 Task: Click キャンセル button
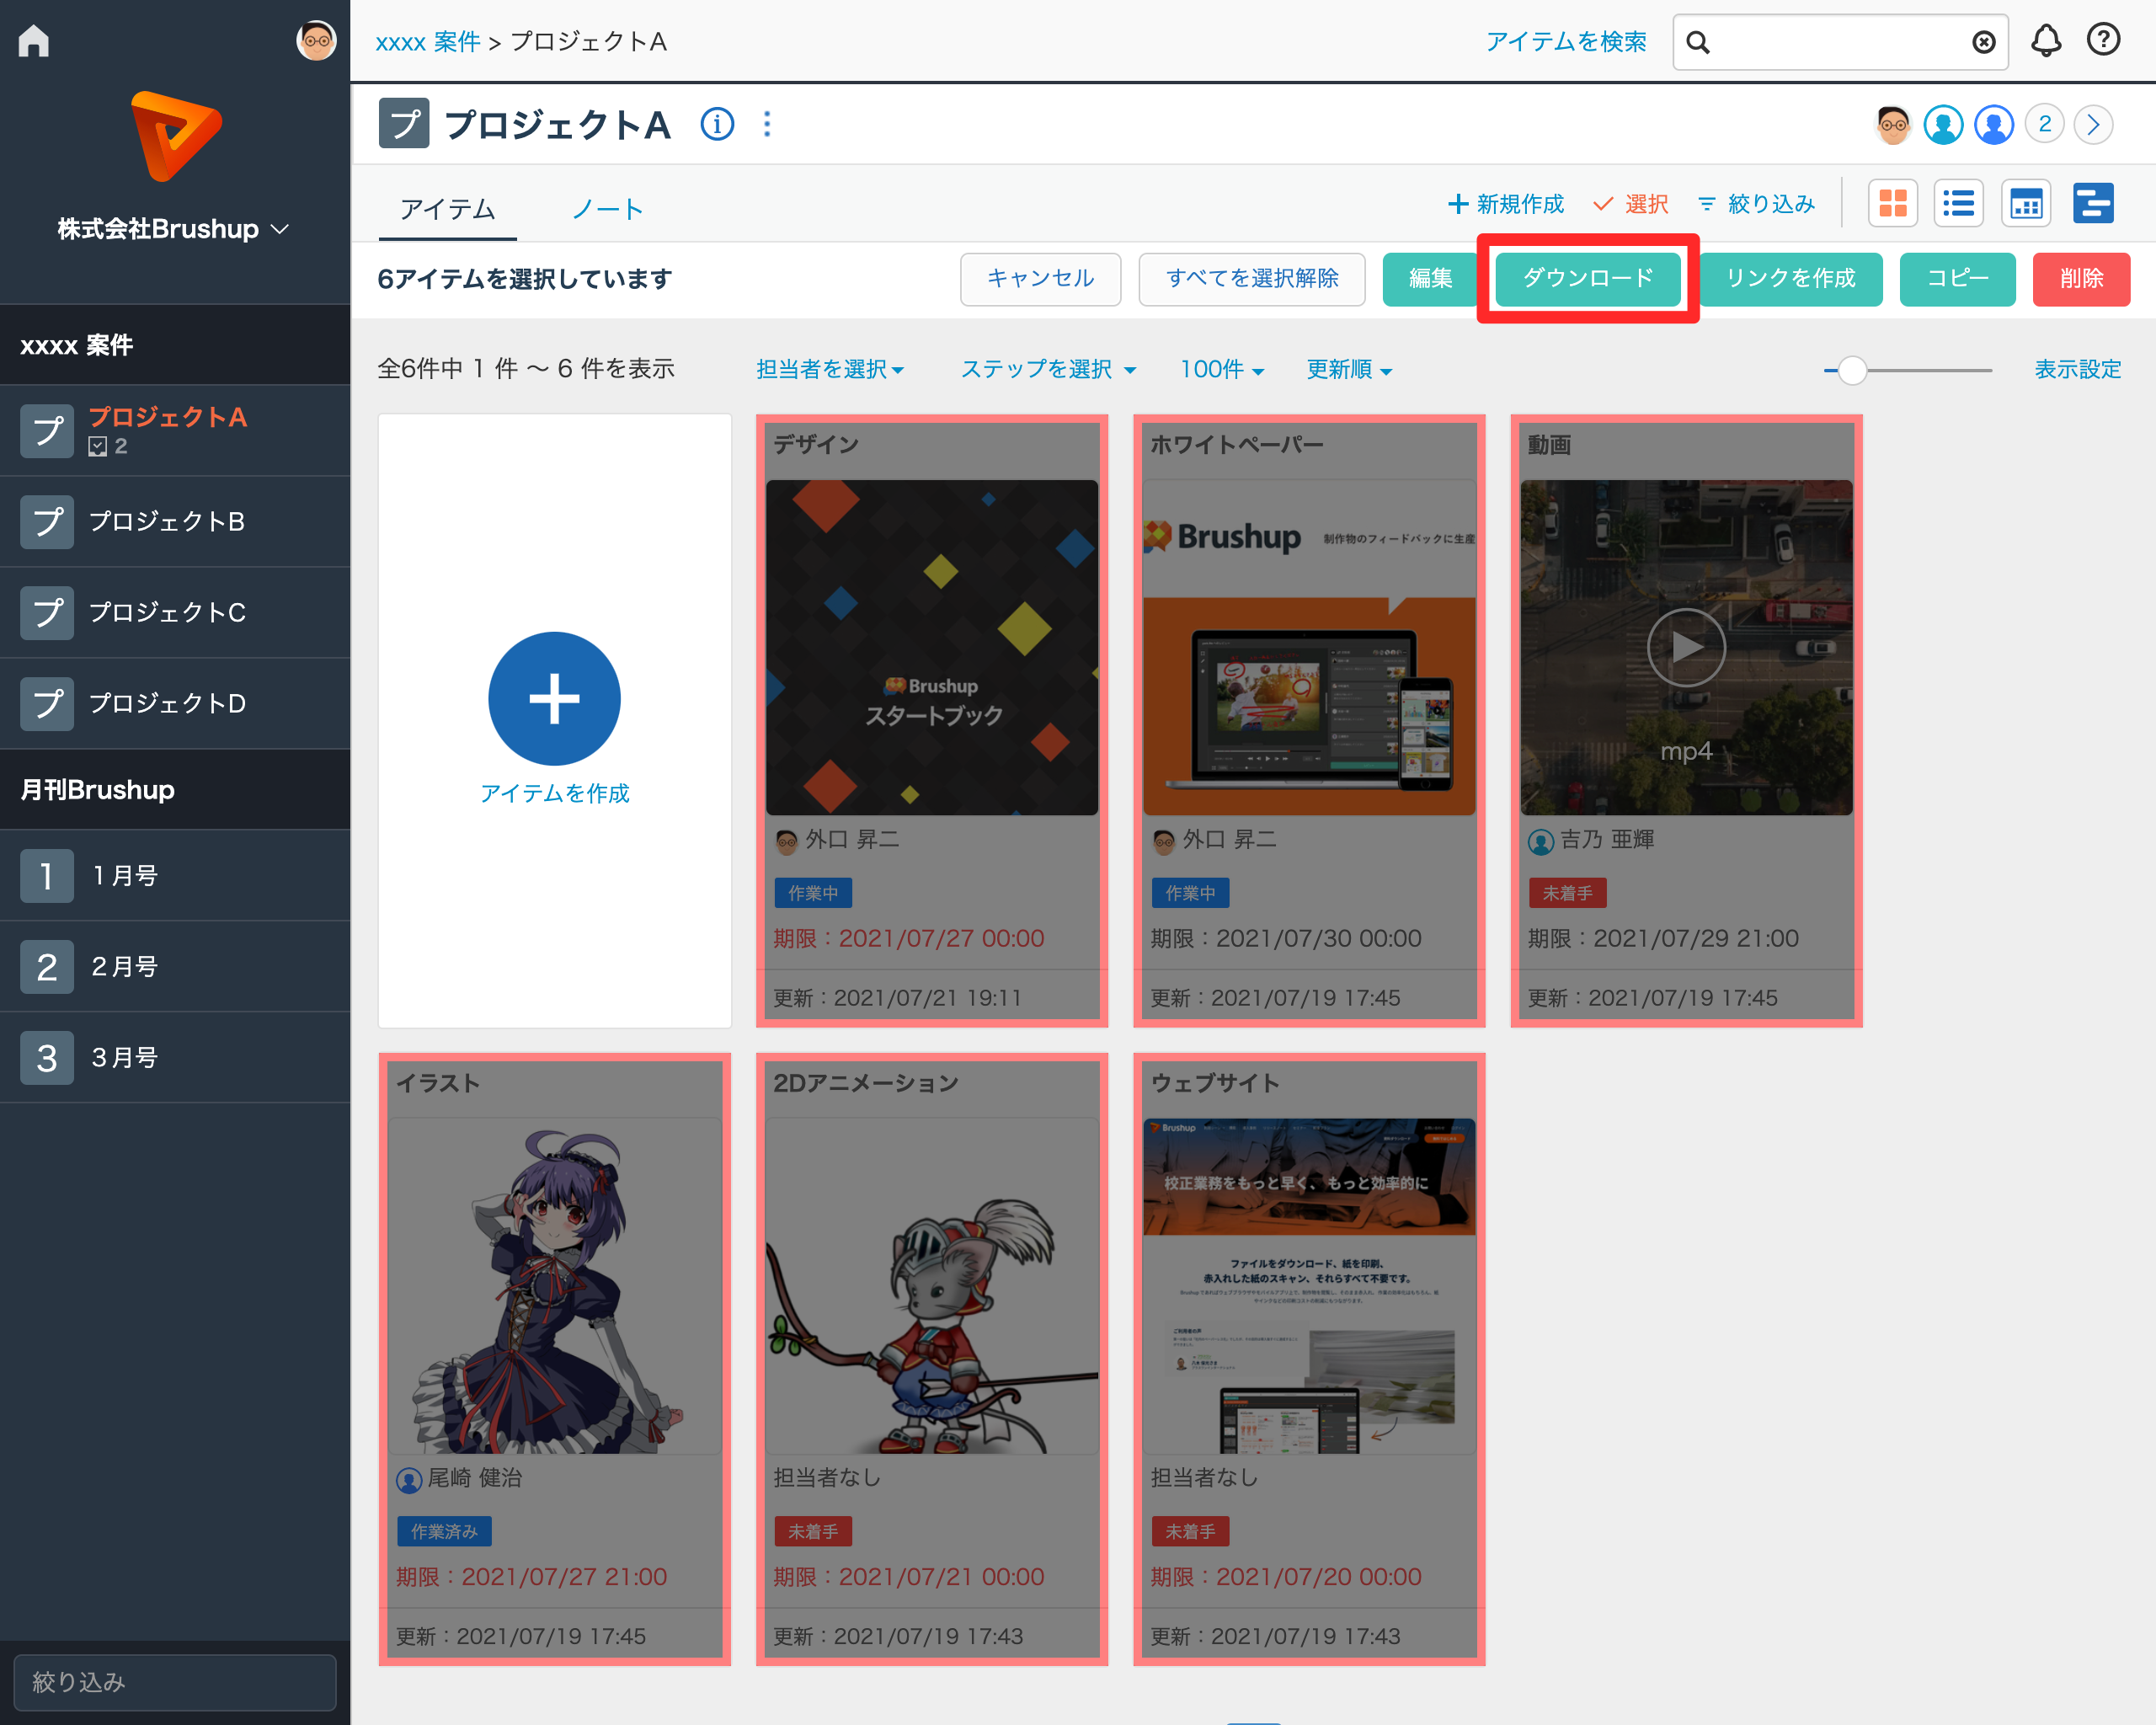[x=1040, y=278]
